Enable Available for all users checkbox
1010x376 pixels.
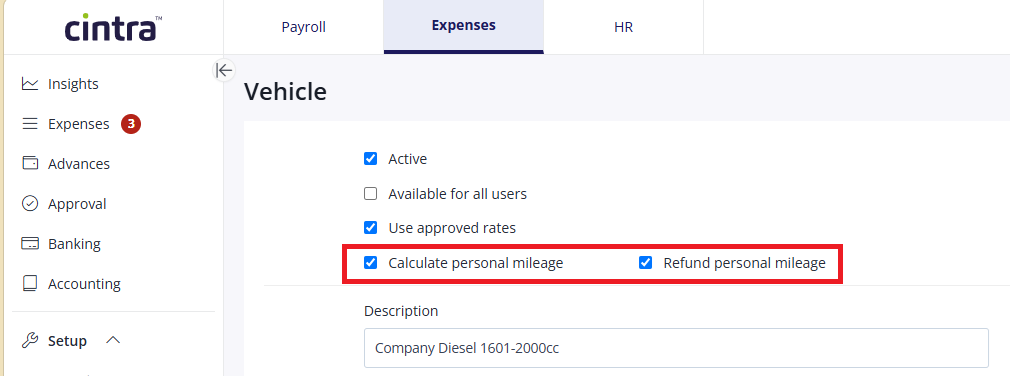click(x=370, y=193)
